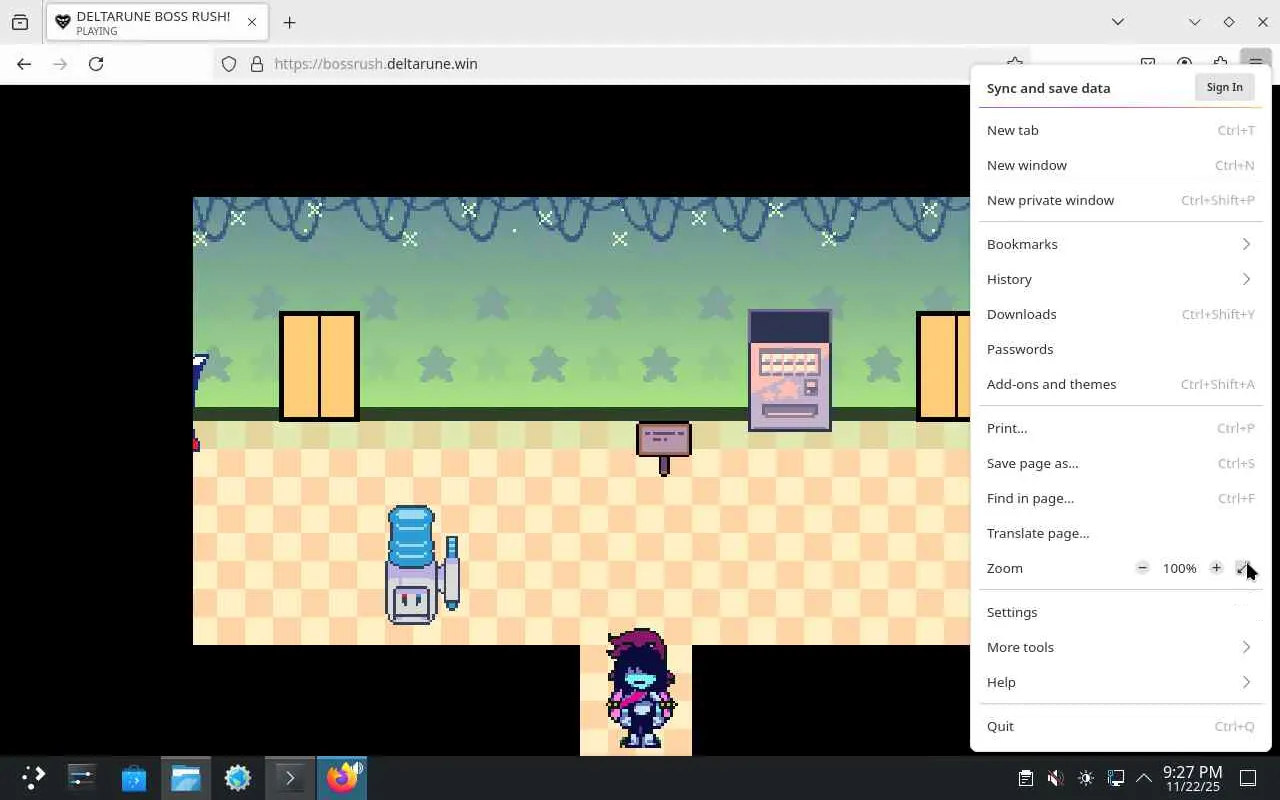1280x800 pixels.
Task: Launch System Settings from the taskbar
Action: point(81,778)
